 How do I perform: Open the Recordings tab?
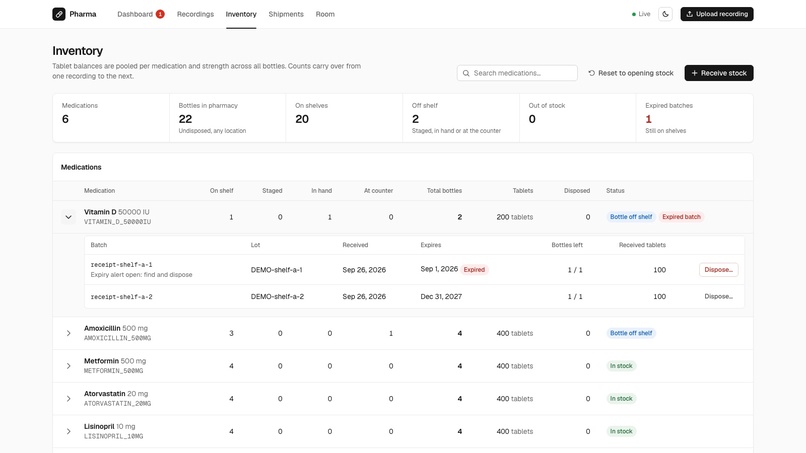[x=195, y=14]
